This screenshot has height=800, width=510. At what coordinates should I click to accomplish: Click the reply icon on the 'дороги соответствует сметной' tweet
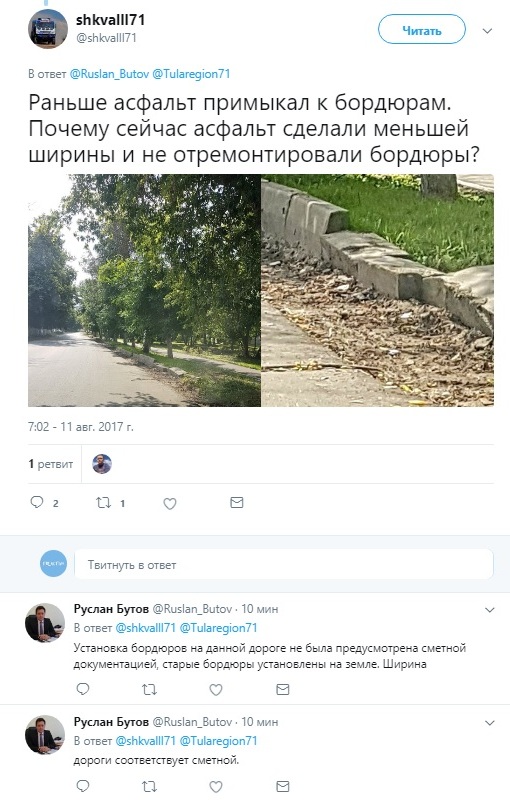coord(83,786)
